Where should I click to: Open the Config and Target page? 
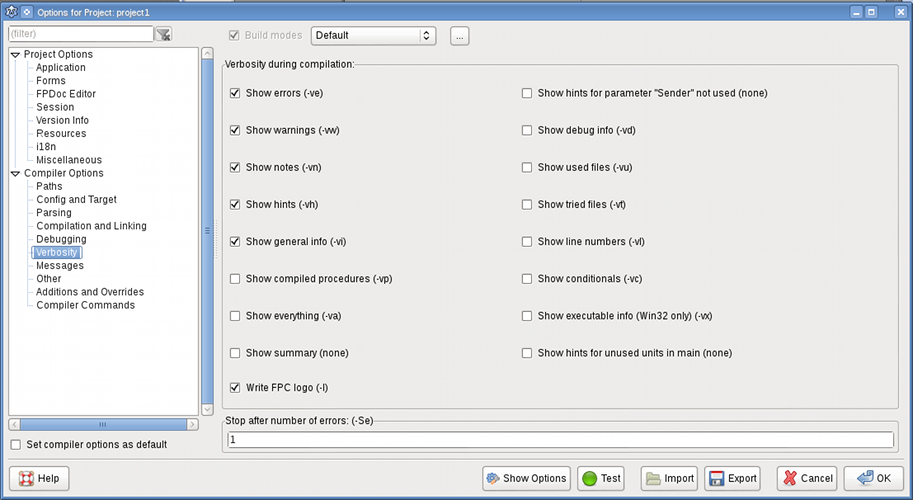coord(76,200)
